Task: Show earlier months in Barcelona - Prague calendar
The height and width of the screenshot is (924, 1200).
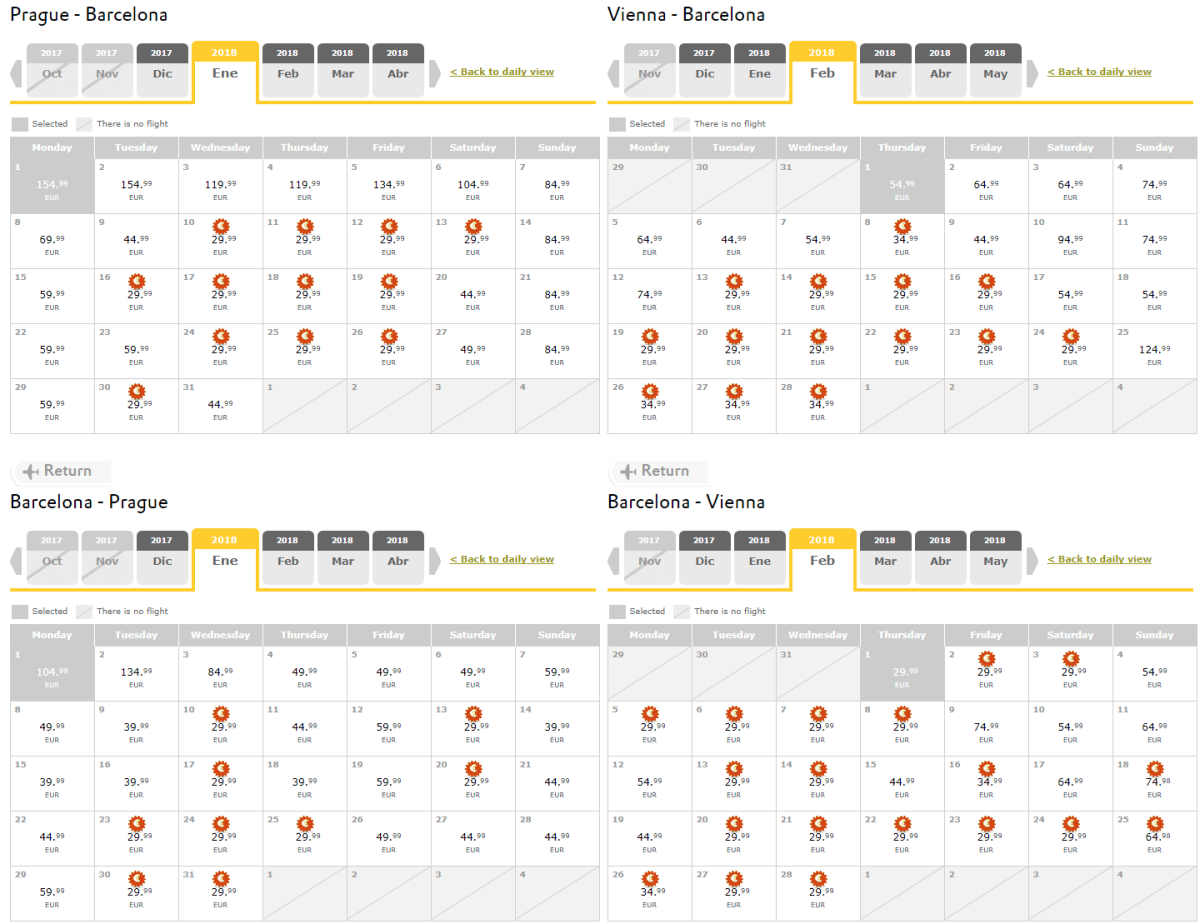Action: [x=15, y=561]
